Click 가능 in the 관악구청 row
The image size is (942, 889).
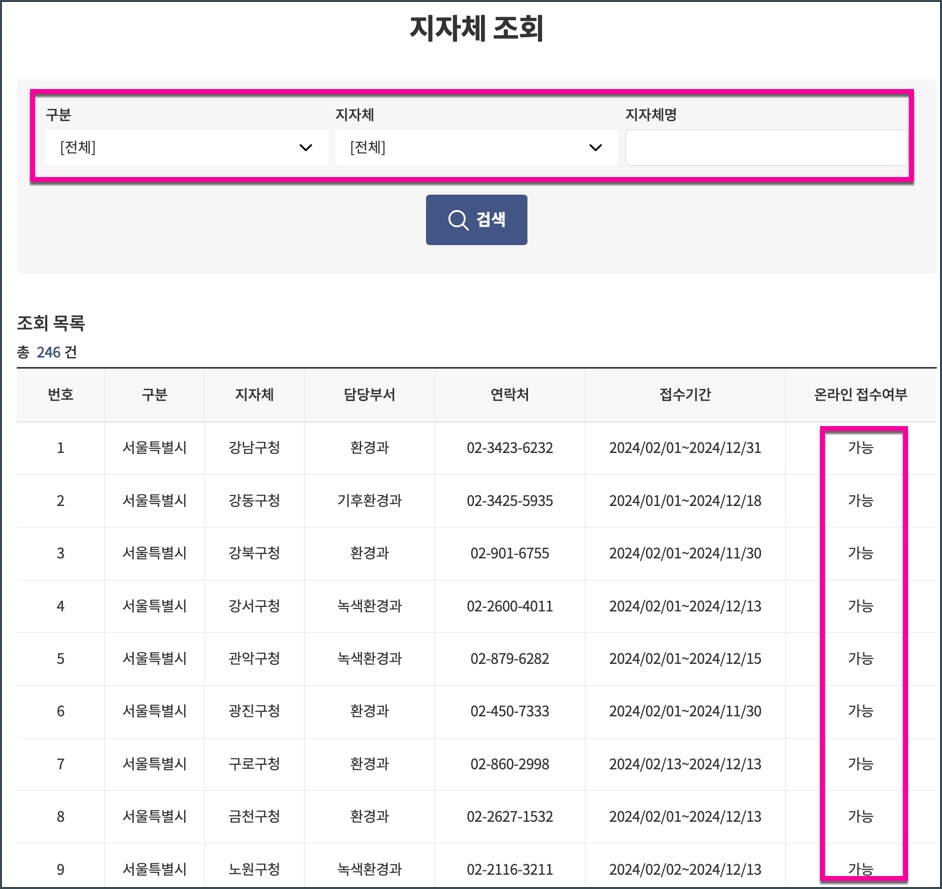coord(860,658)
